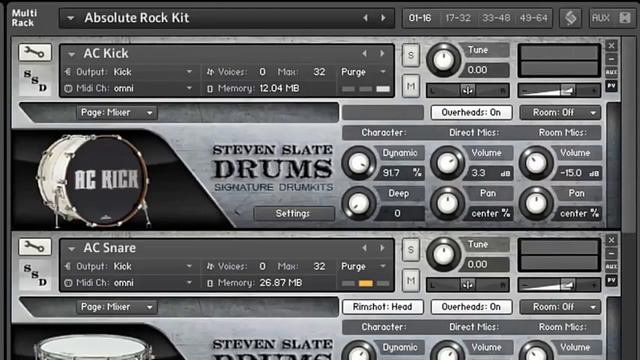Viewport: 640px width, 360px height.
Task: Click the Kontakt logo icon beside 49-64
Action: click(570, 18)
